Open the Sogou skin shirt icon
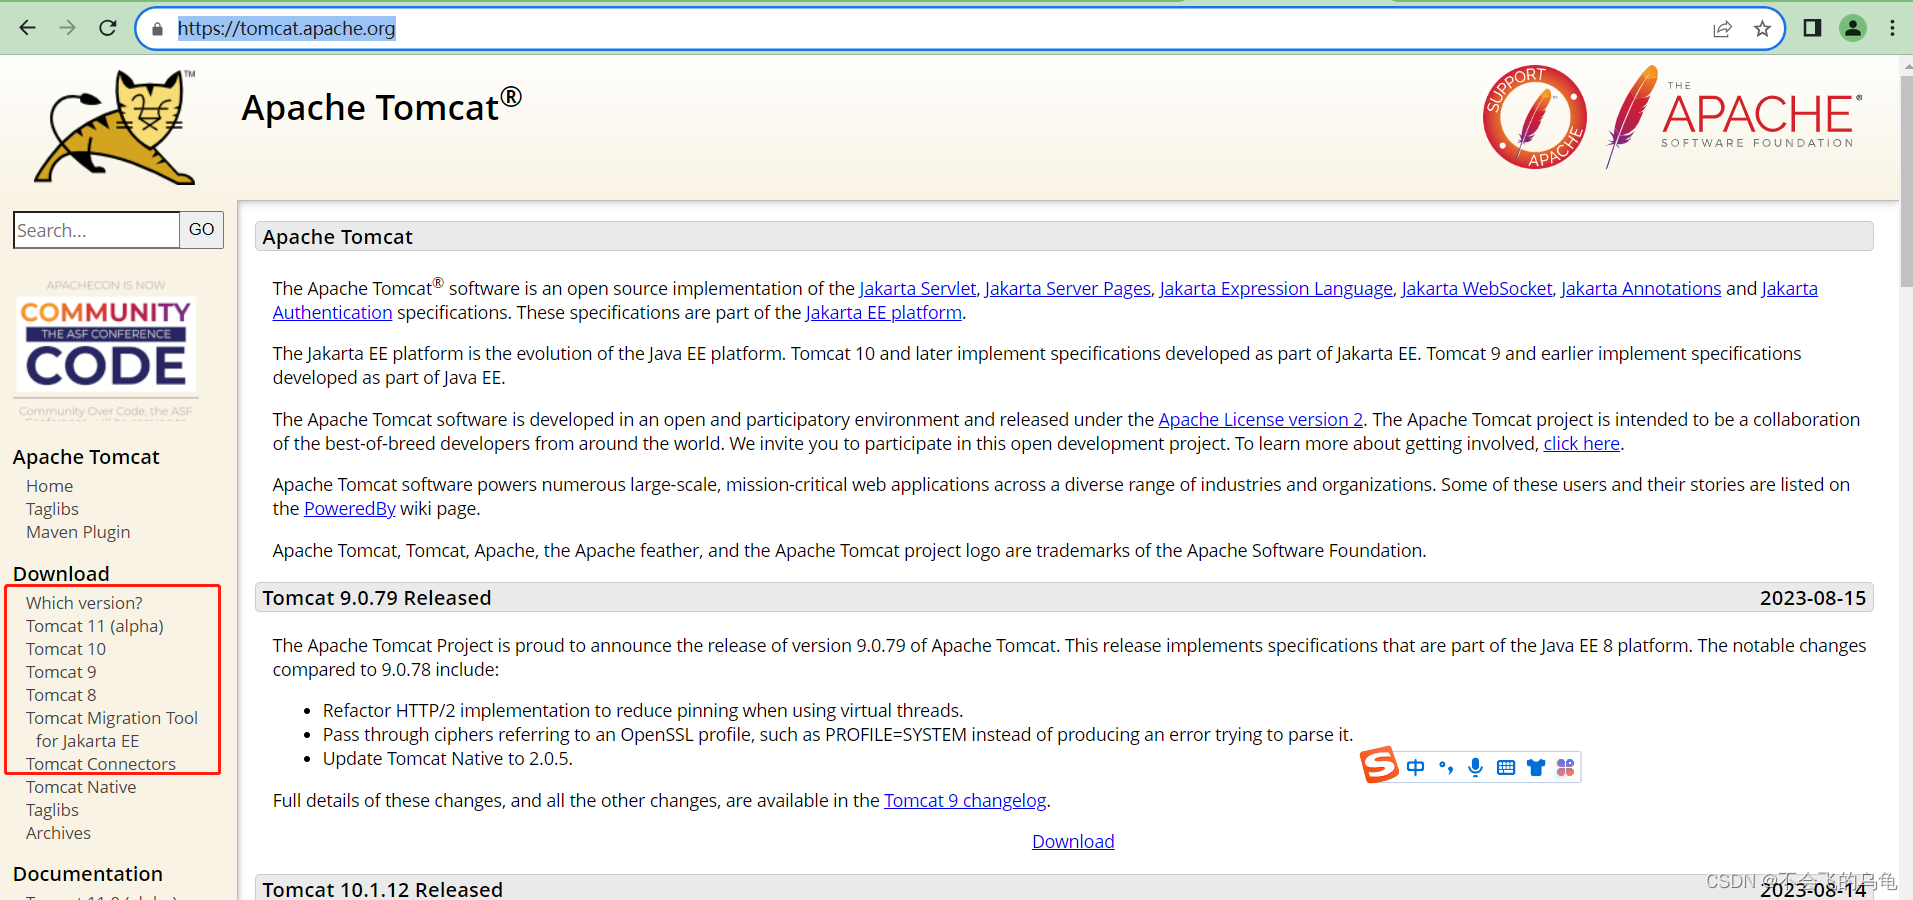This screenshot has height=900, width=1913. pyautogui.click(x=1536, y=768)
